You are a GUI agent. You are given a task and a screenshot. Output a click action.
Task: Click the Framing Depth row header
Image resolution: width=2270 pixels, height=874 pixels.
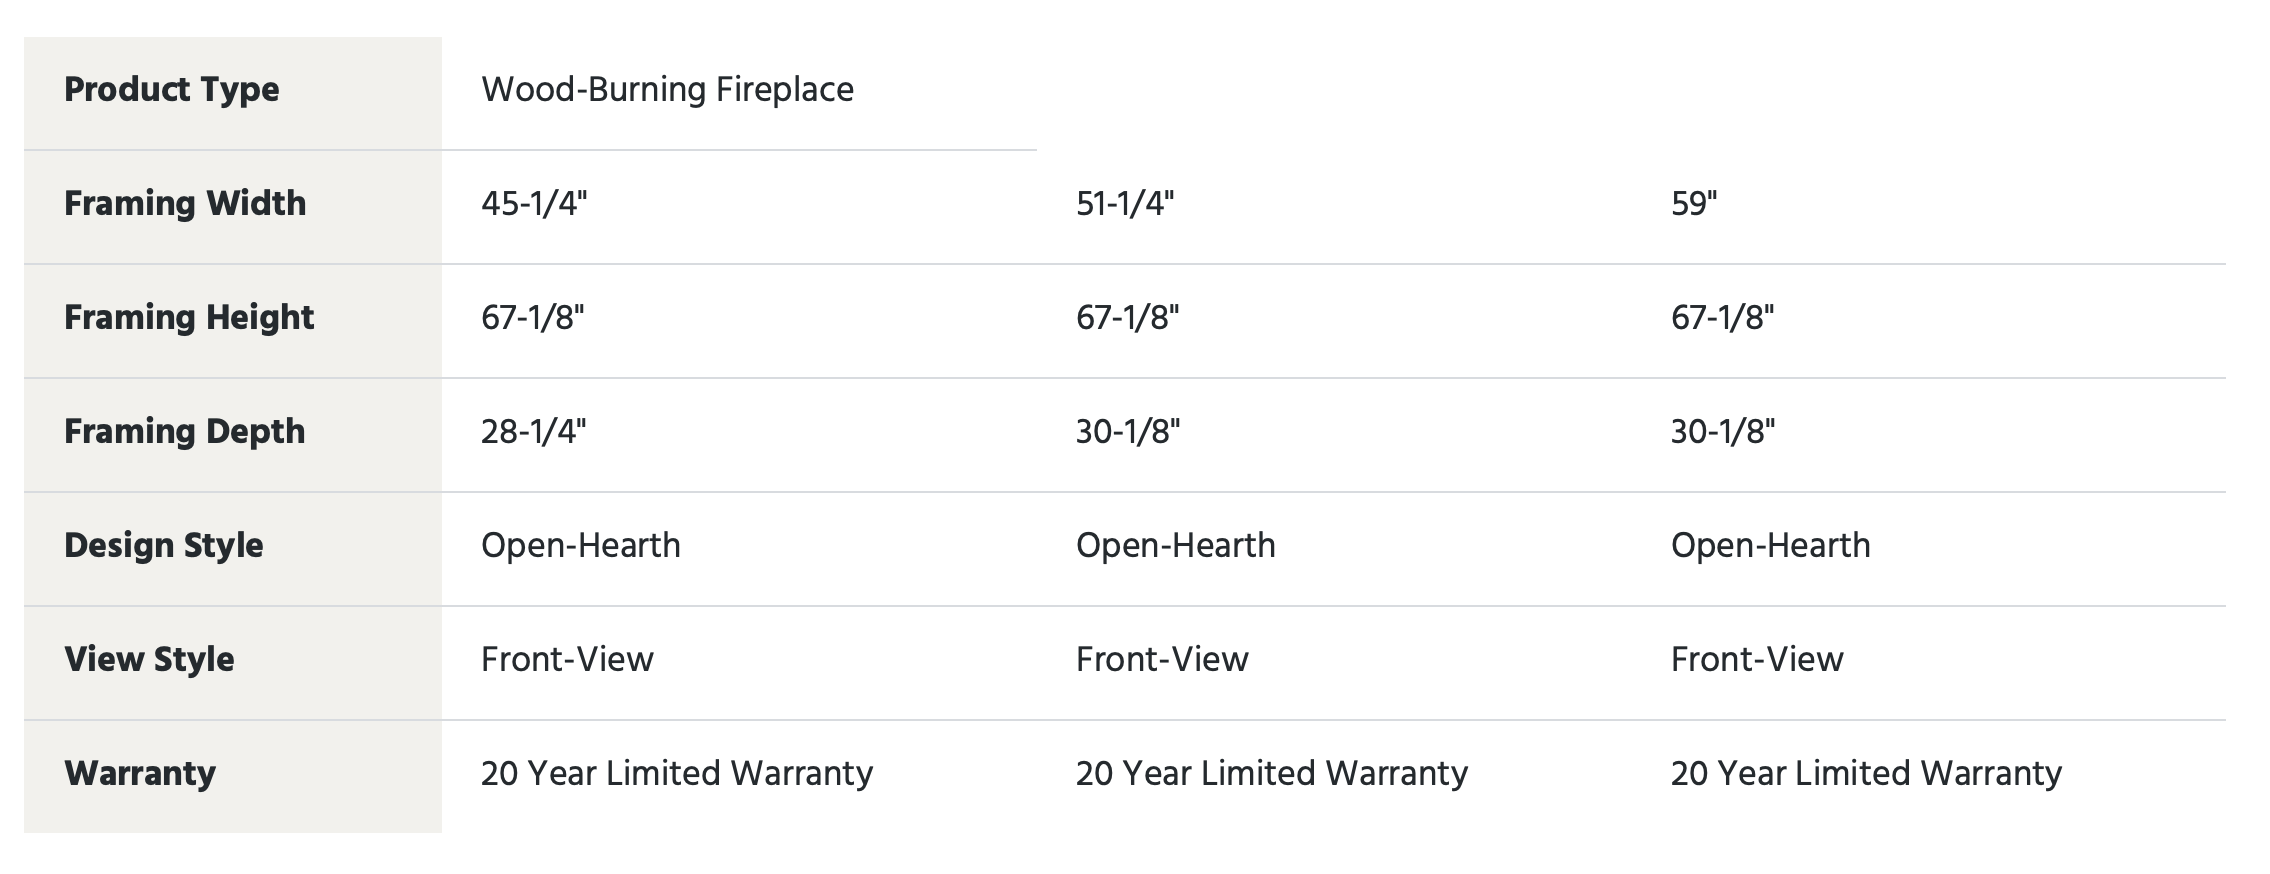185,432
